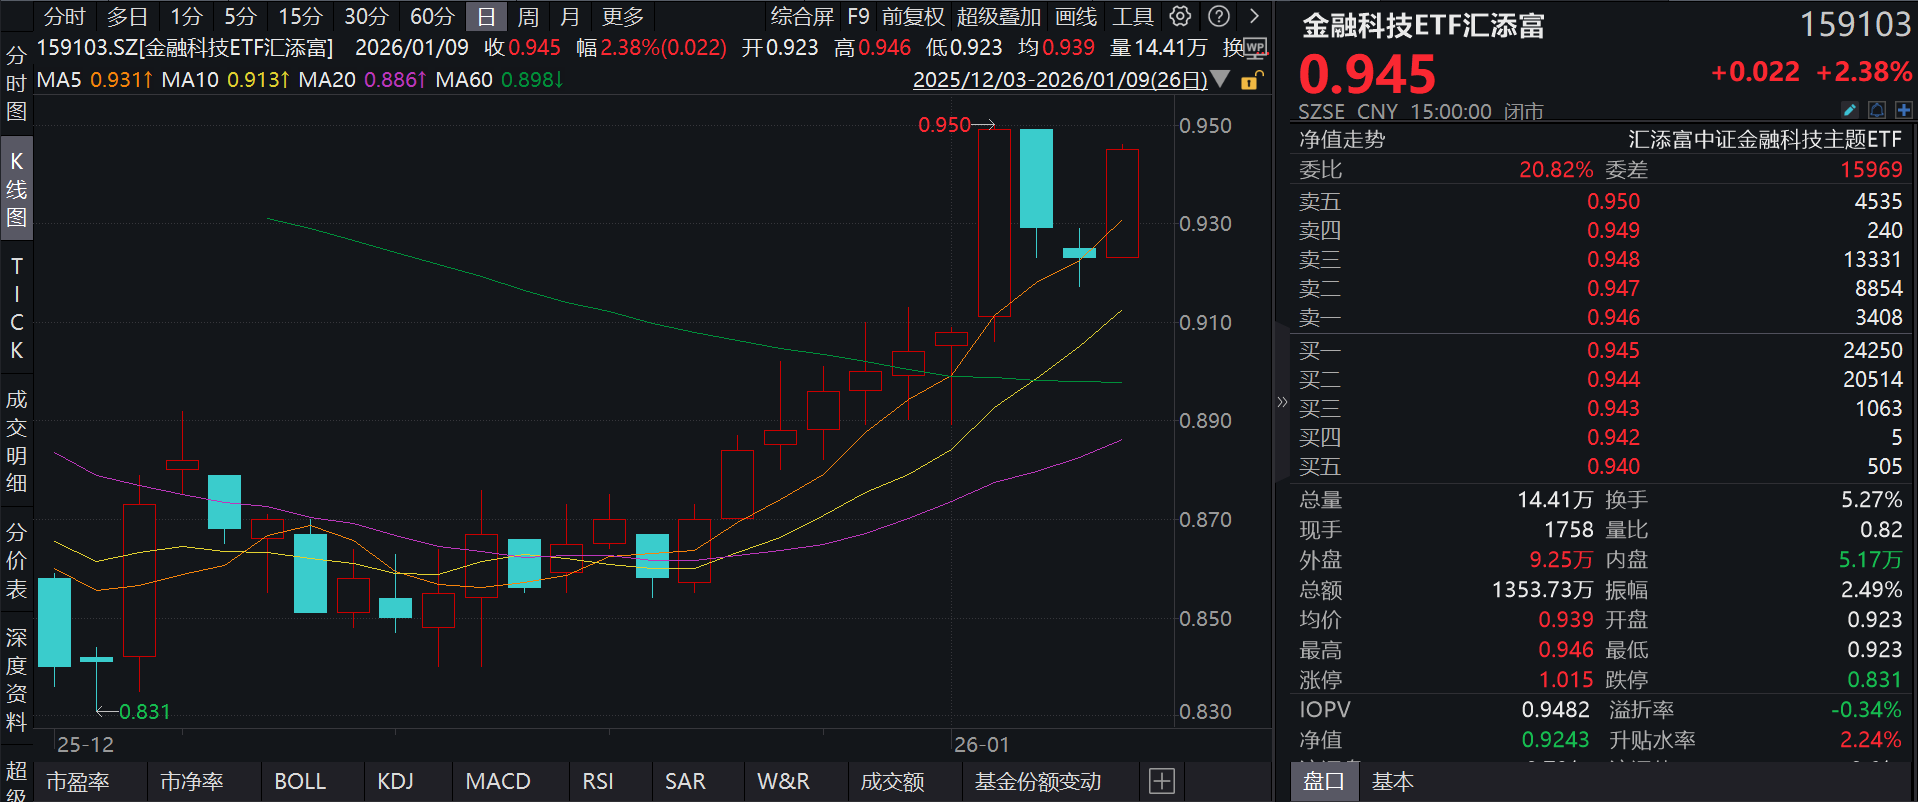Set a price alert with bell icon
1918x802 pixels.
point(1877,110)
